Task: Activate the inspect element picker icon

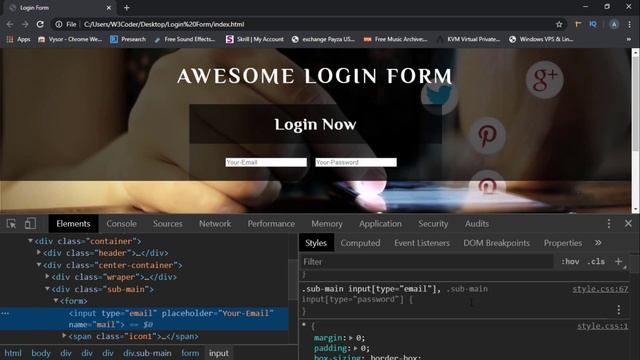Action: tap(11, 224)
